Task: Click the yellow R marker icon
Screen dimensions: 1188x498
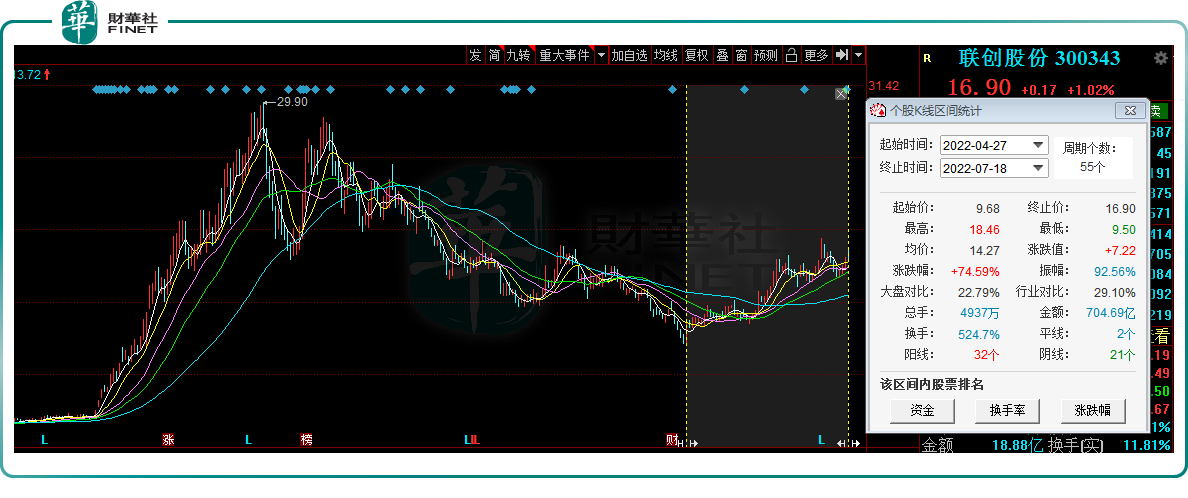Action: 927,58
